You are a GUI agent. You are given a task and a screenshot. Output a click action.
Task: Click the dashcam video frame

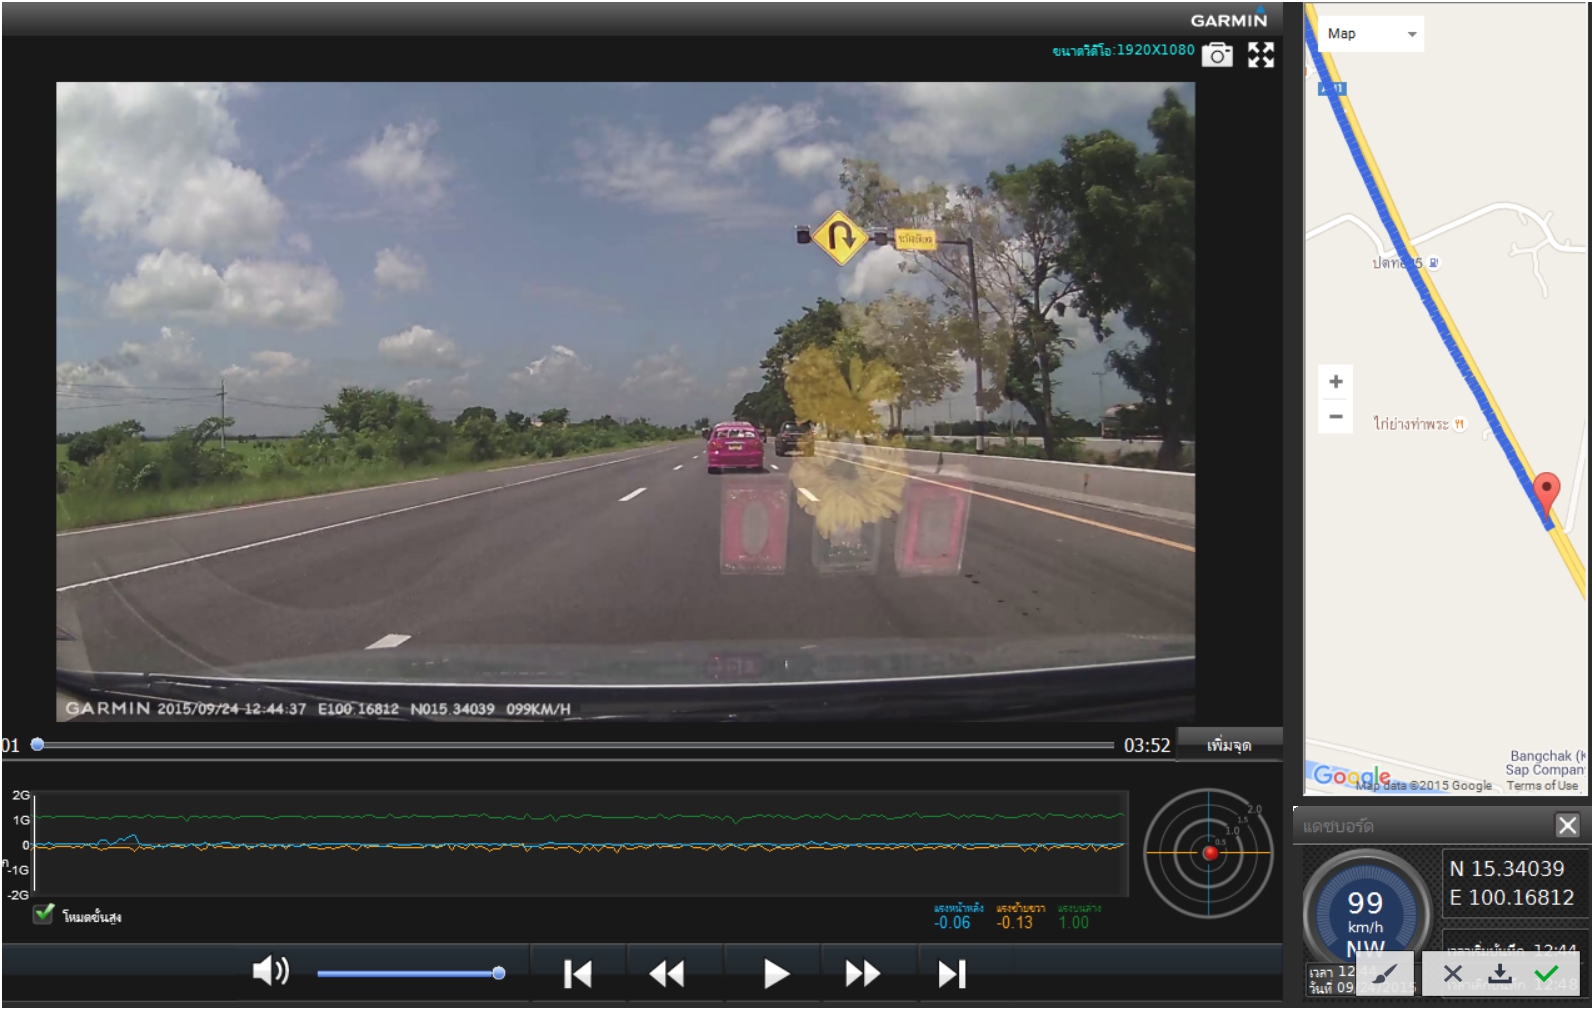pyautogui.click(x=625, y=401)
